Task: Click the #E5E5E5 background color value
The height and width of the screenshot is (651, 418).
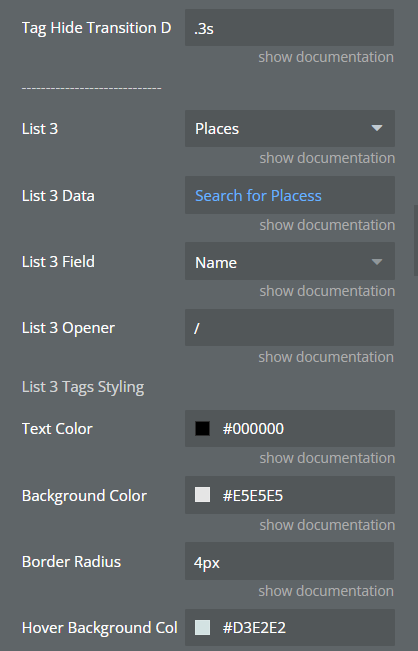Action: [253, 495]
